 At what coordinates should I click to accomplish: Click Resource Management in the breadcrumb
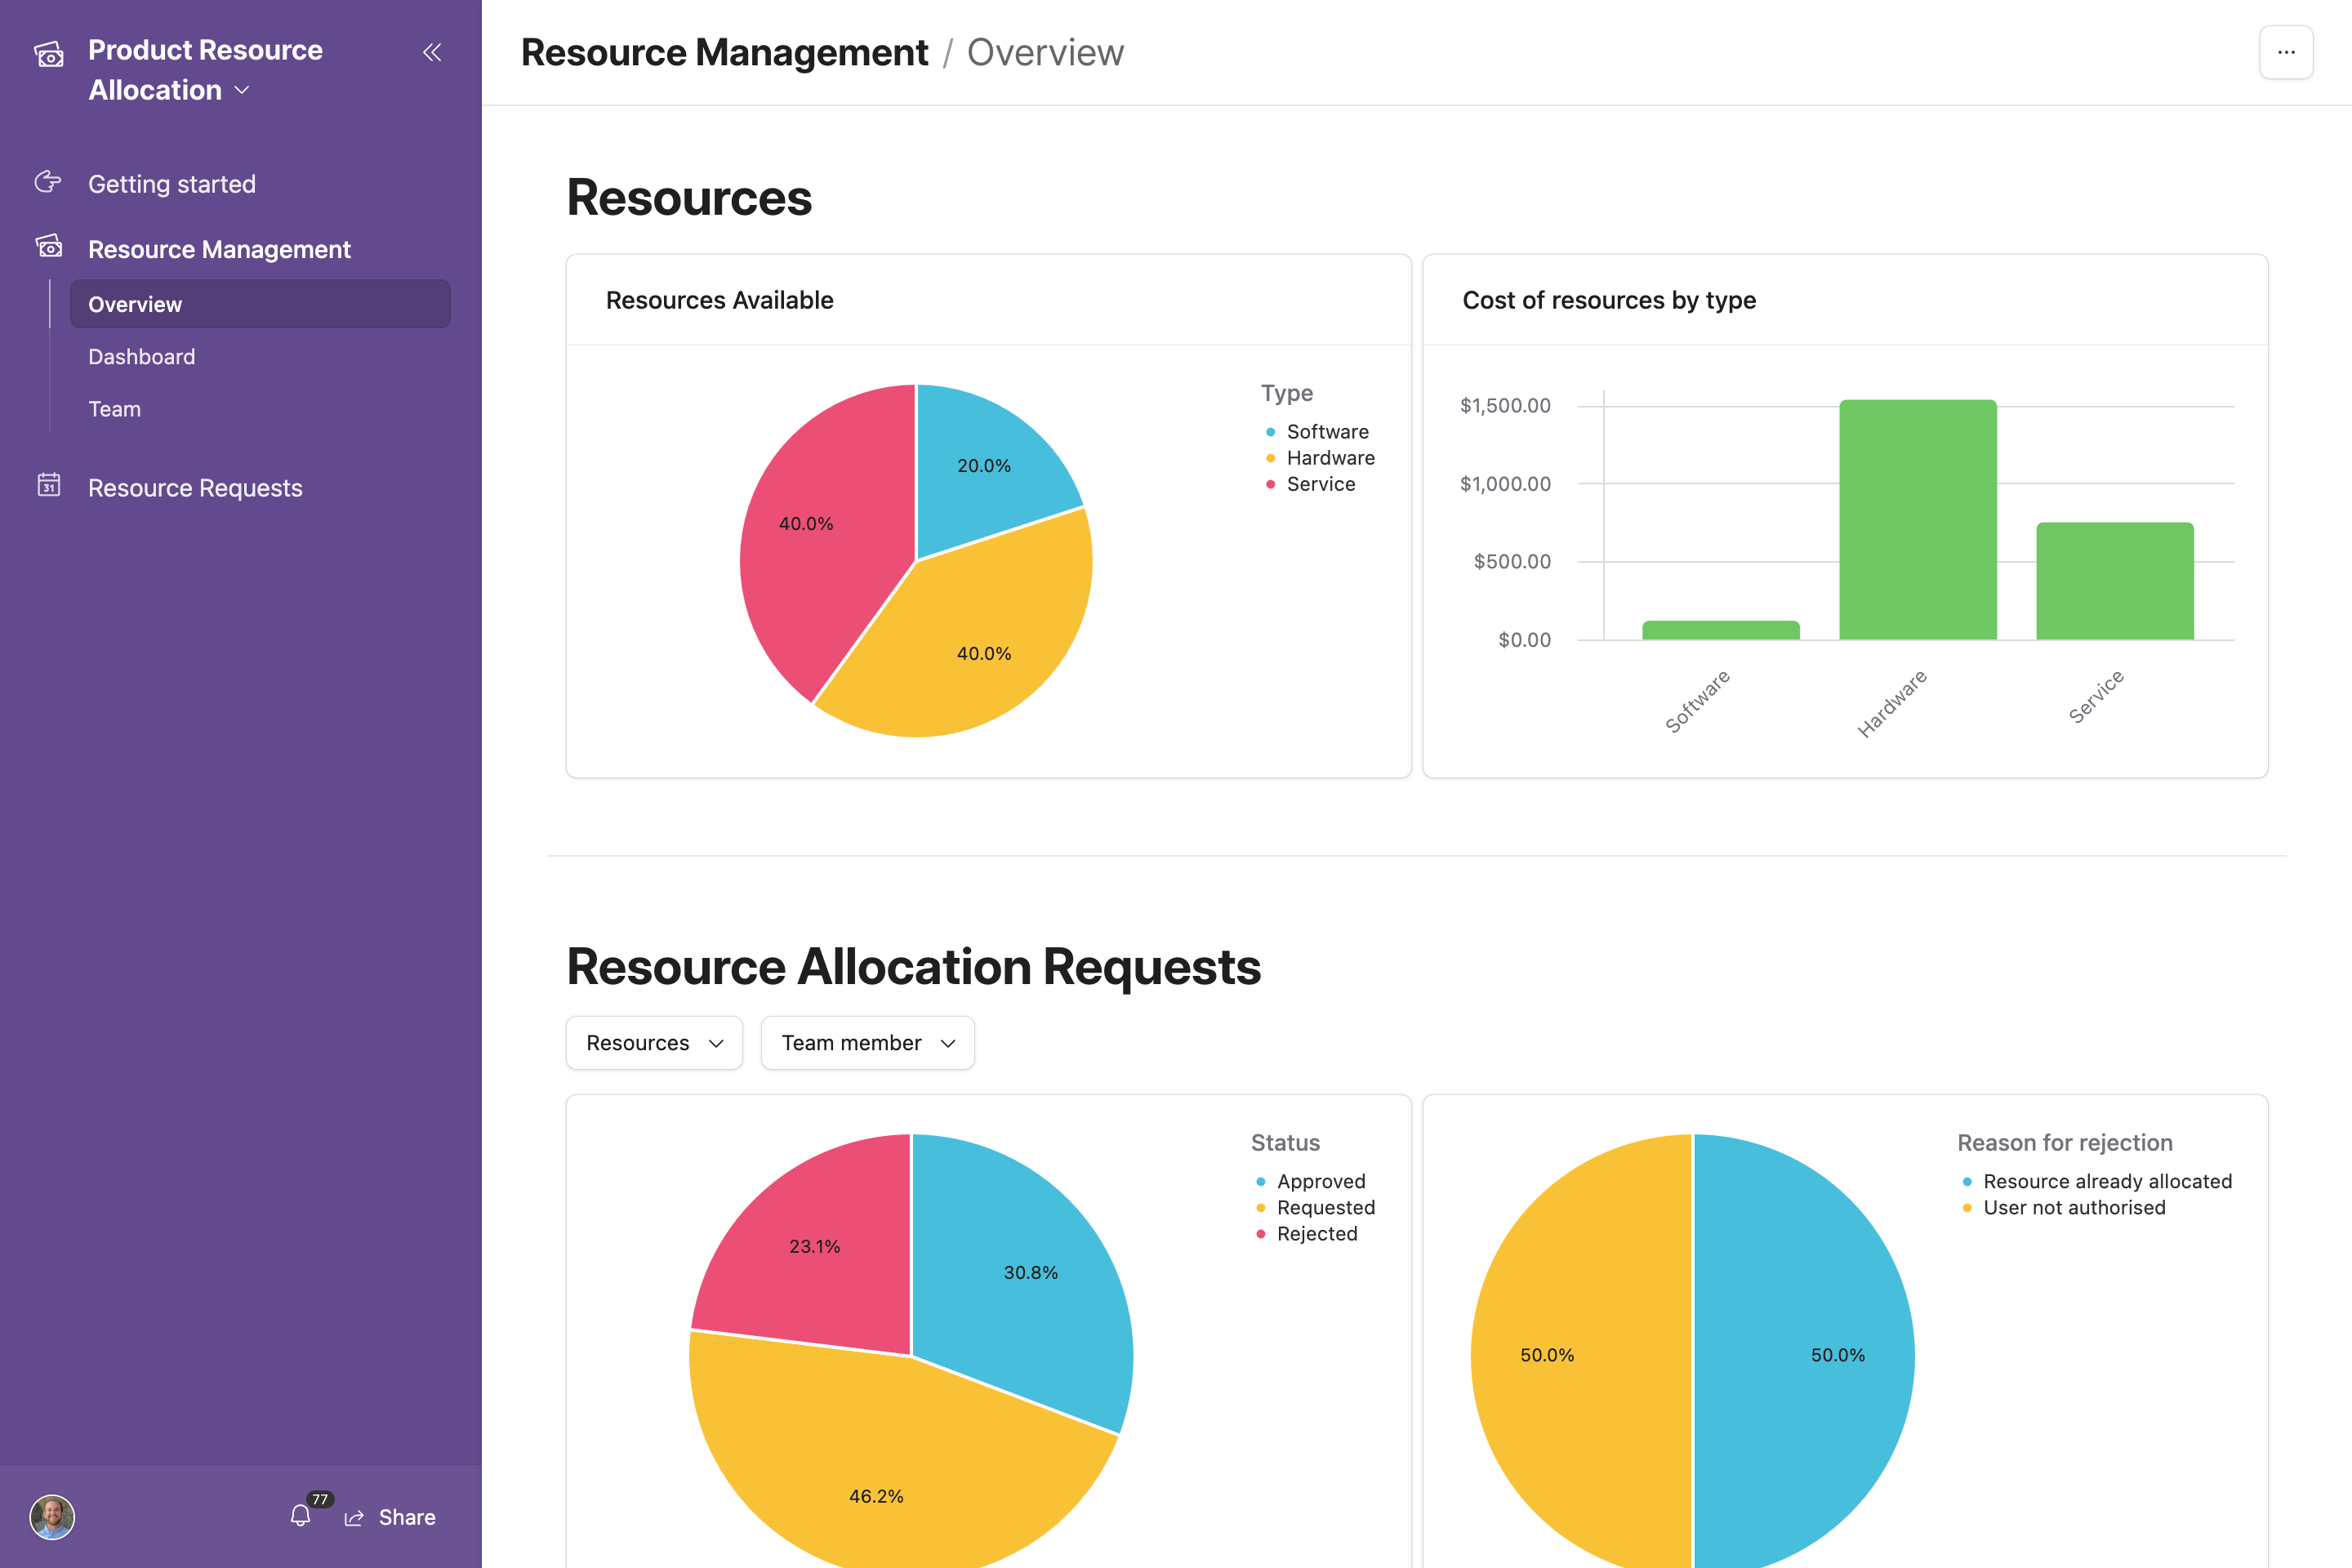coord(725,52)
